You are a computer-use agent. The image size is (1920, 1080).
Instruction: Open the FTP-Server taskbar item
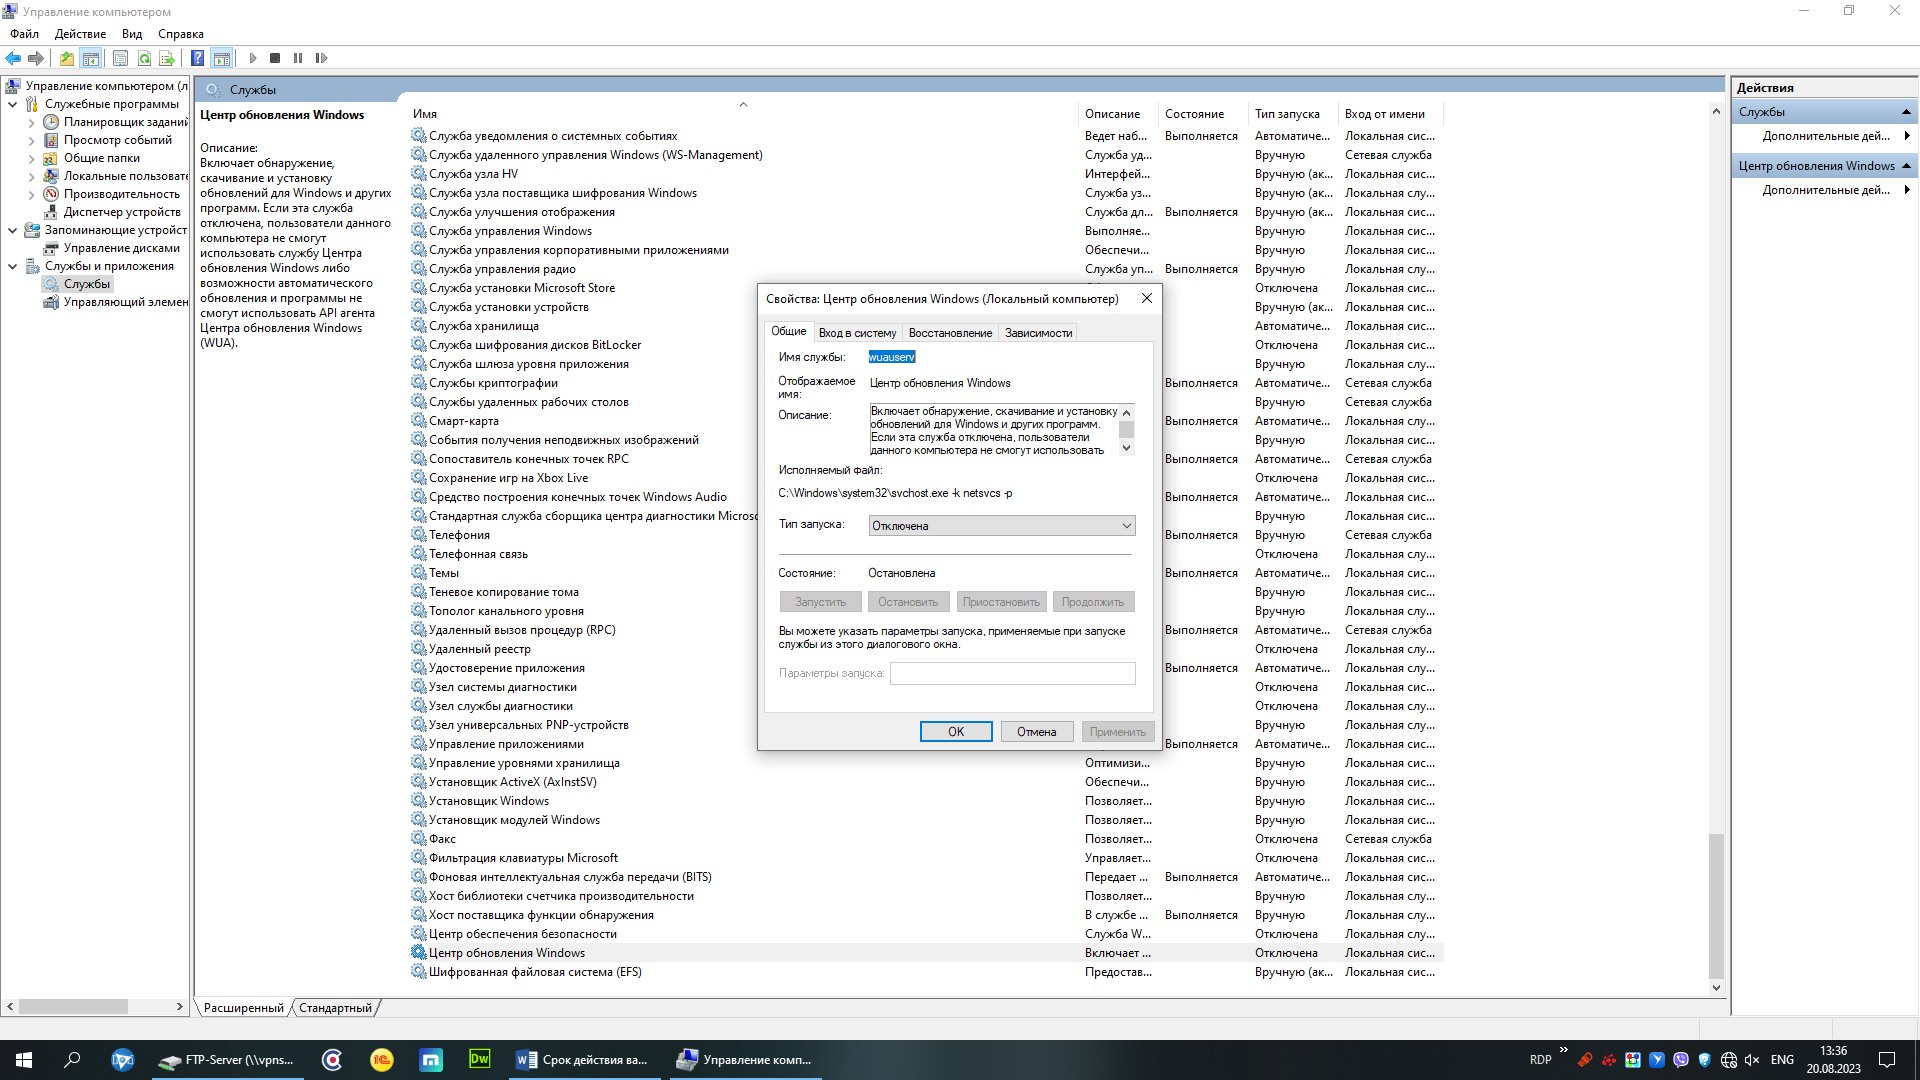pos(228,1060)
